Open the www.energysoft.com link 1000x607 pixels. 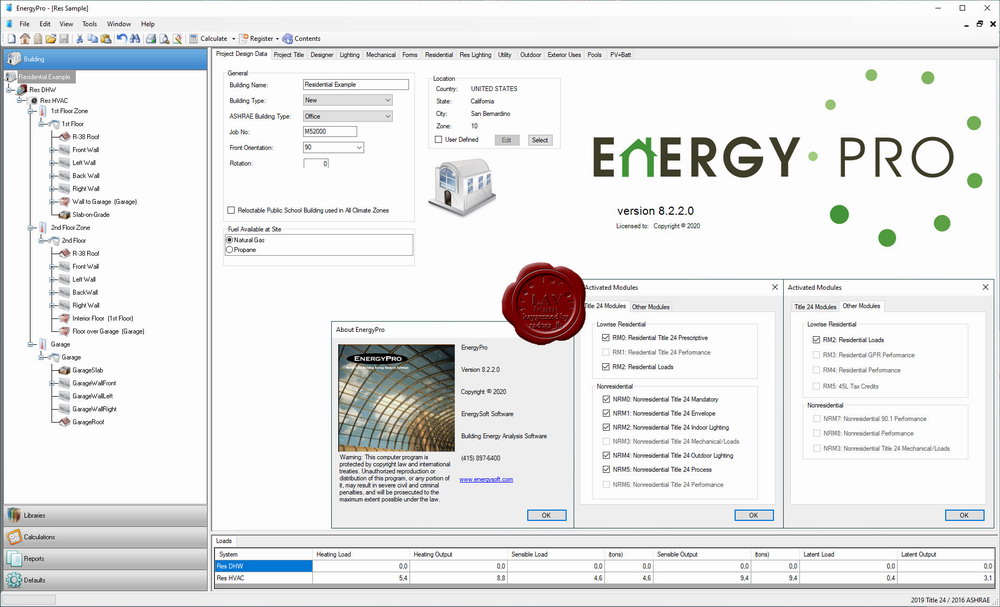pos(486,479)
